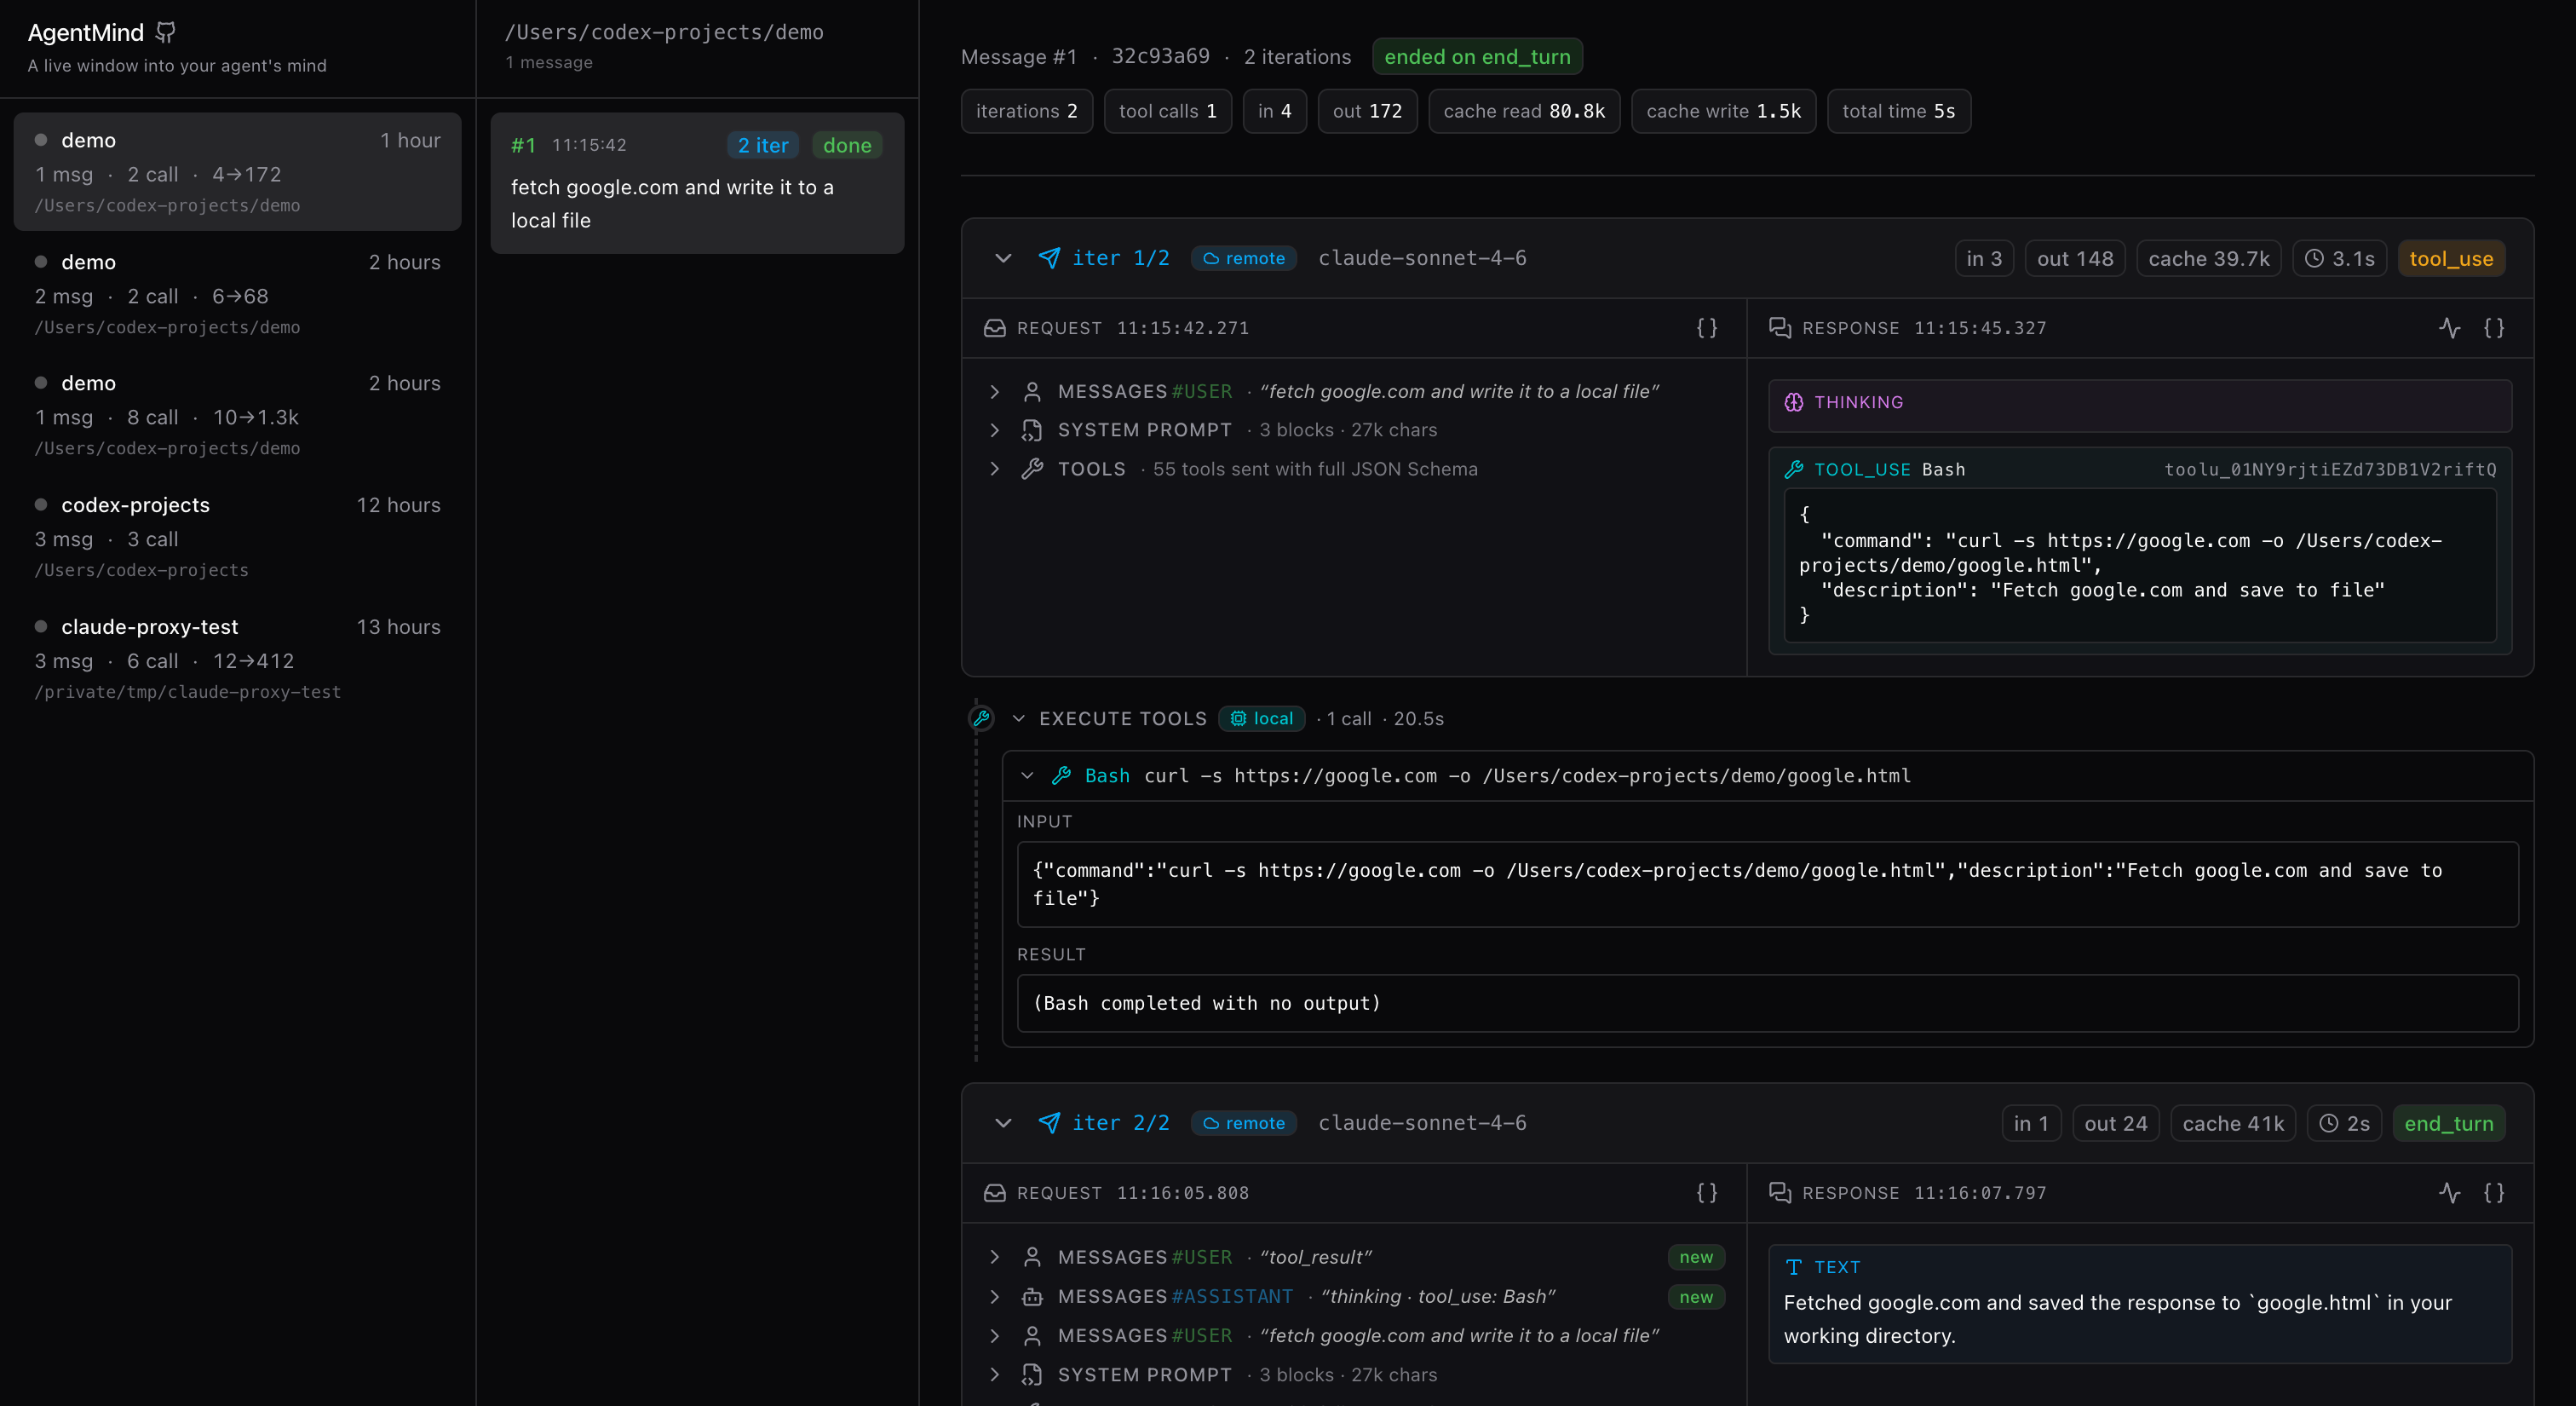Screen dimensions: 2576x1406
Task: Click the iterations 2 stat chip
Action: click(x=1026, y=111)
